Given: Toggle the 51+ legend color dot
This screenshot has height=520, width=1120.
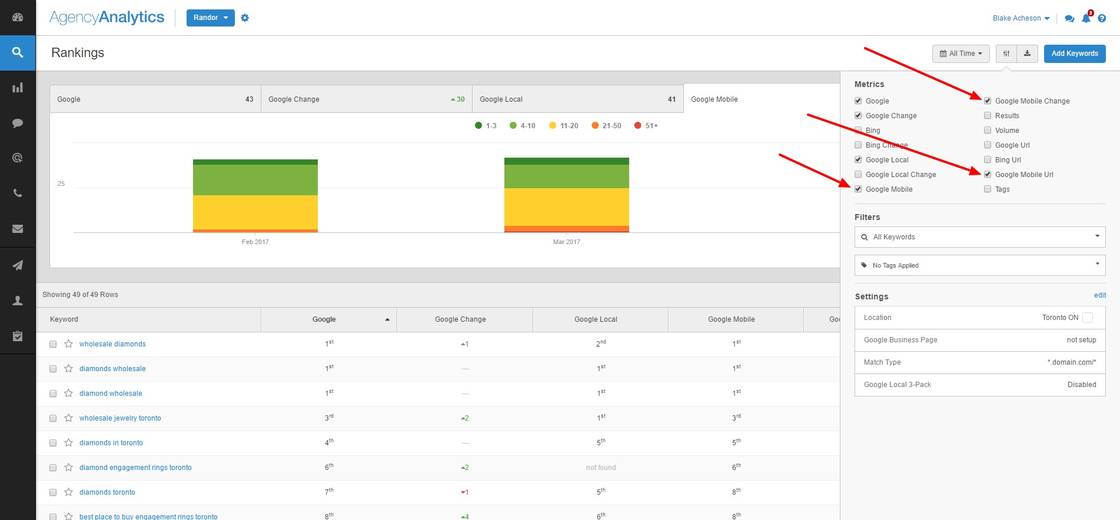Looking at the screenshot, I should [638, 126].
